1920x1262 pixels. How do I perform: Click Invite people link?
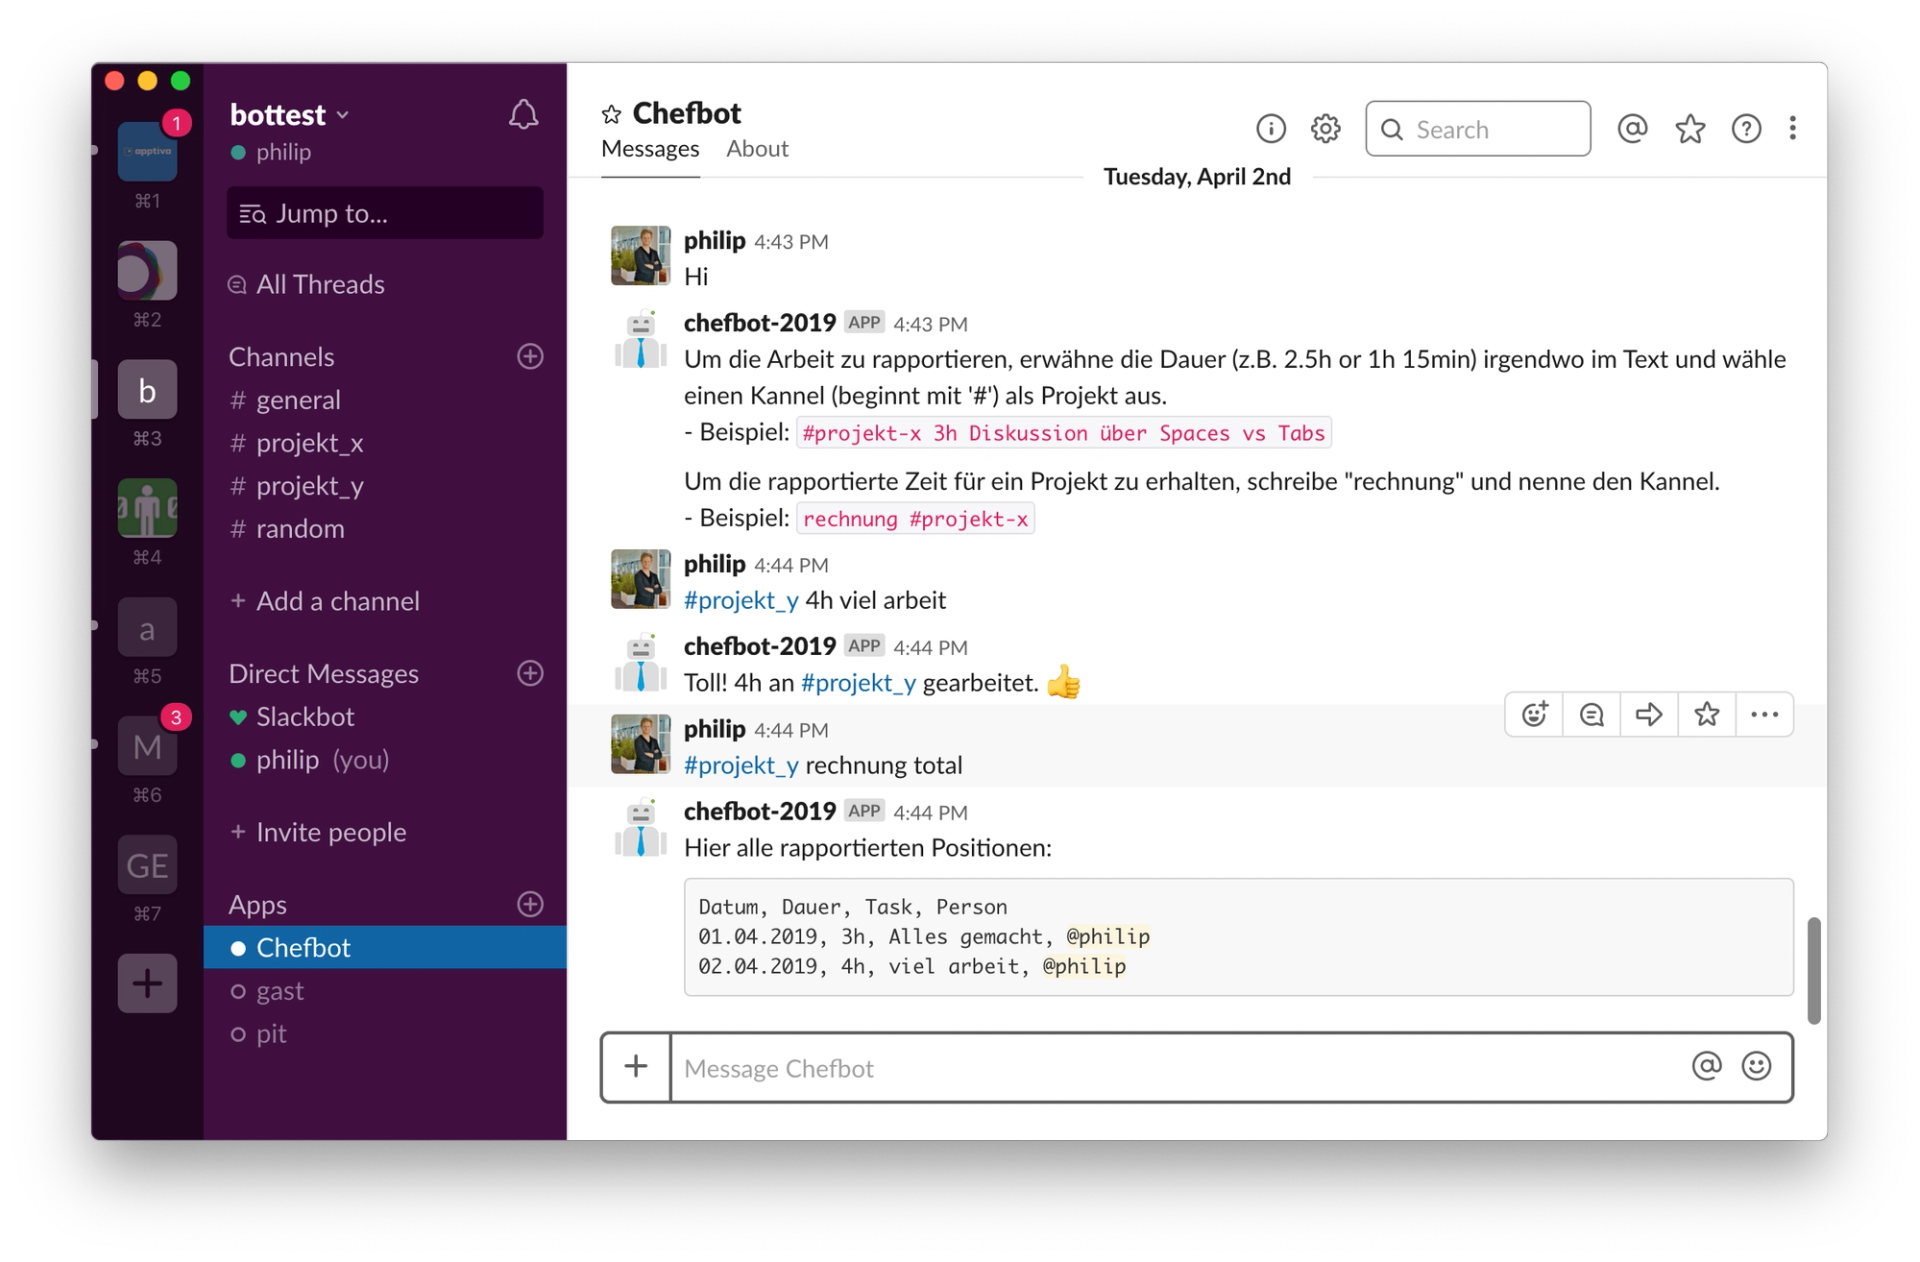pyautogui.click(x=318, y=832)
